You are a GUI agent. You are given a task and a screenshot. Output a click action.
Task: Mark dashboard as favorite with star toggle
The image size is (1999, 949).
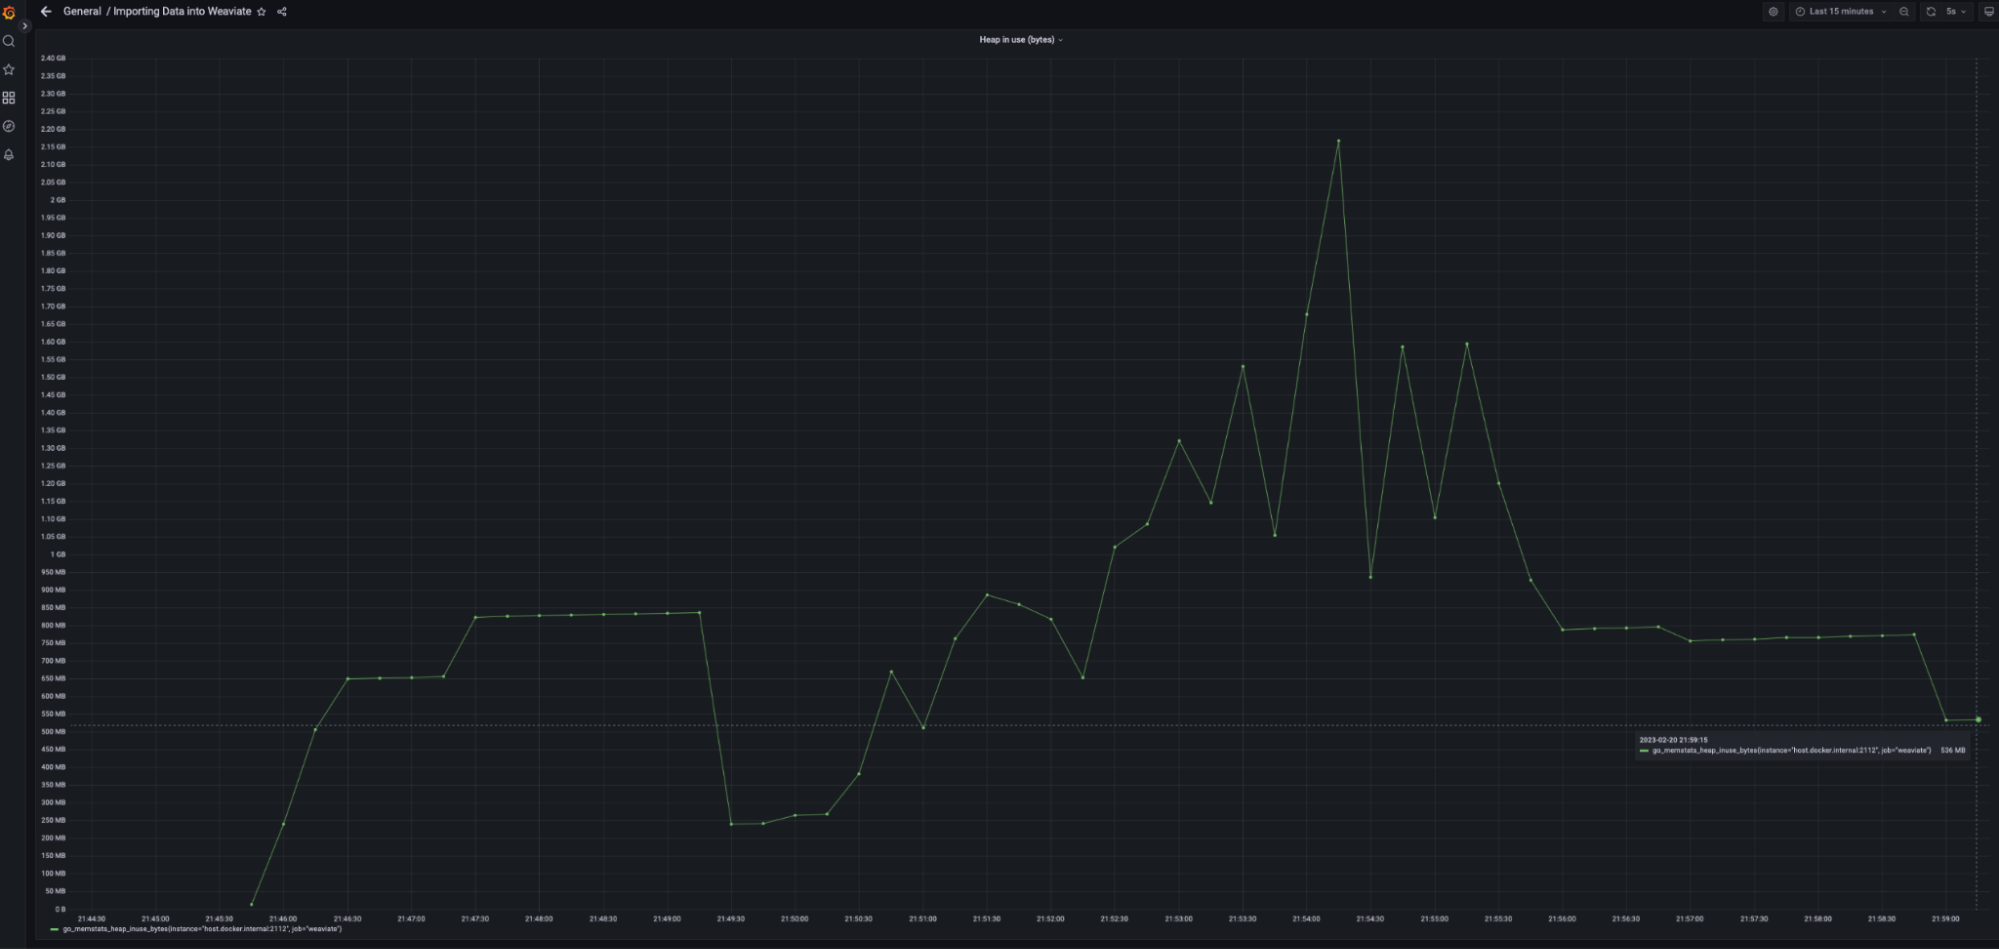[x=262, y=12]
